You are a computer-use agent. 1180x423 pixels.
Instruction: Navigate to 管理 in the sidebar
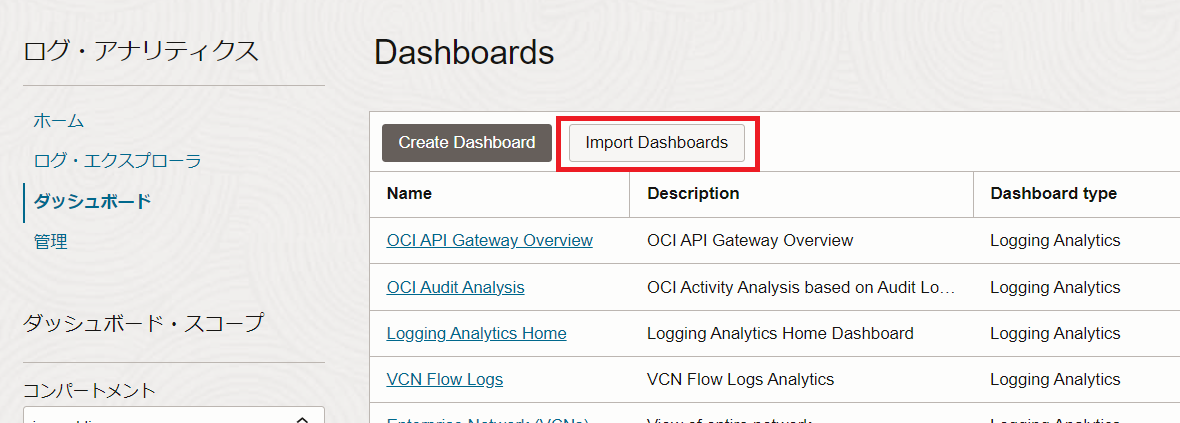click(51, 241)
